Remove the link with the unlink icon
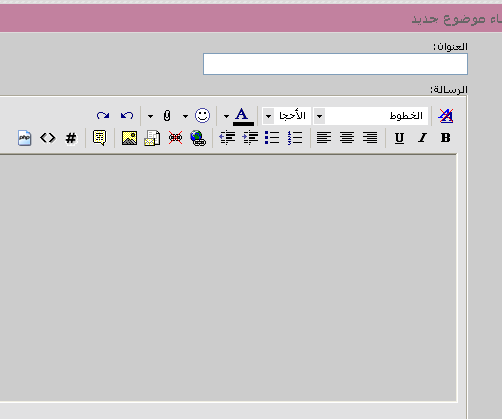The image size is (502, 419). 175,138
